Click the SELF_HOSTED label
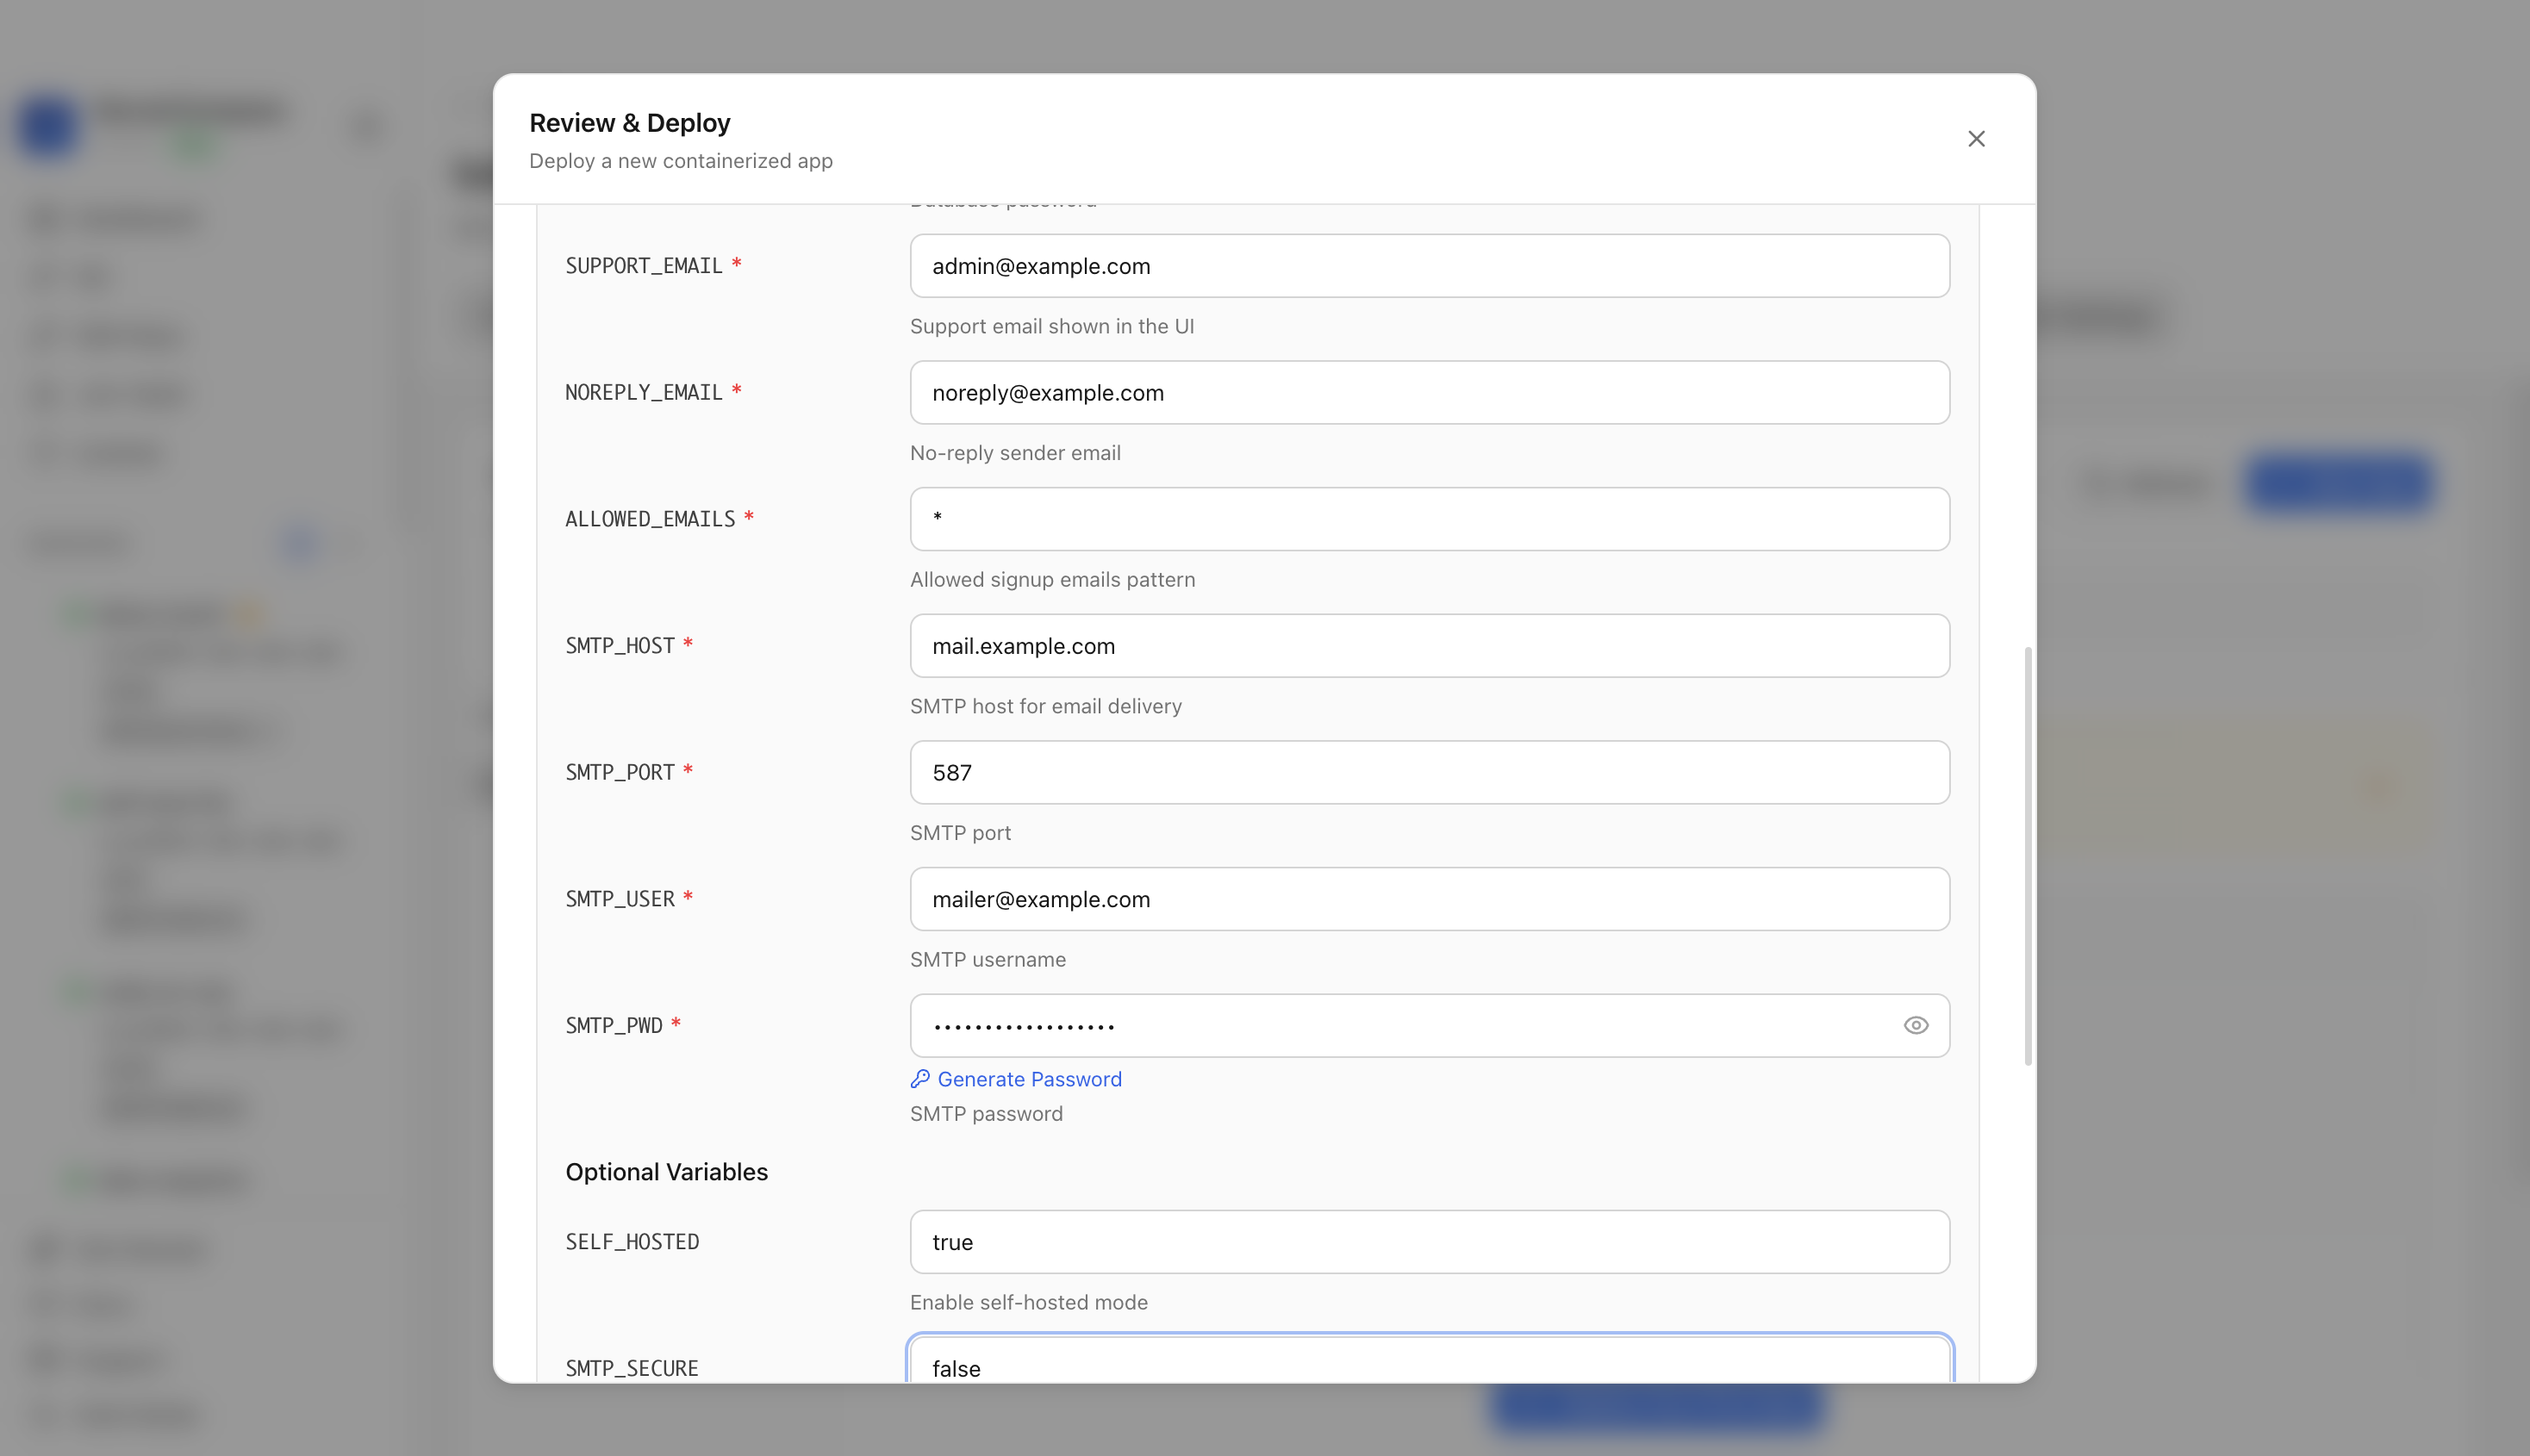The width and height of the screenshot is (2530, 1456). tap(632, 1242)
